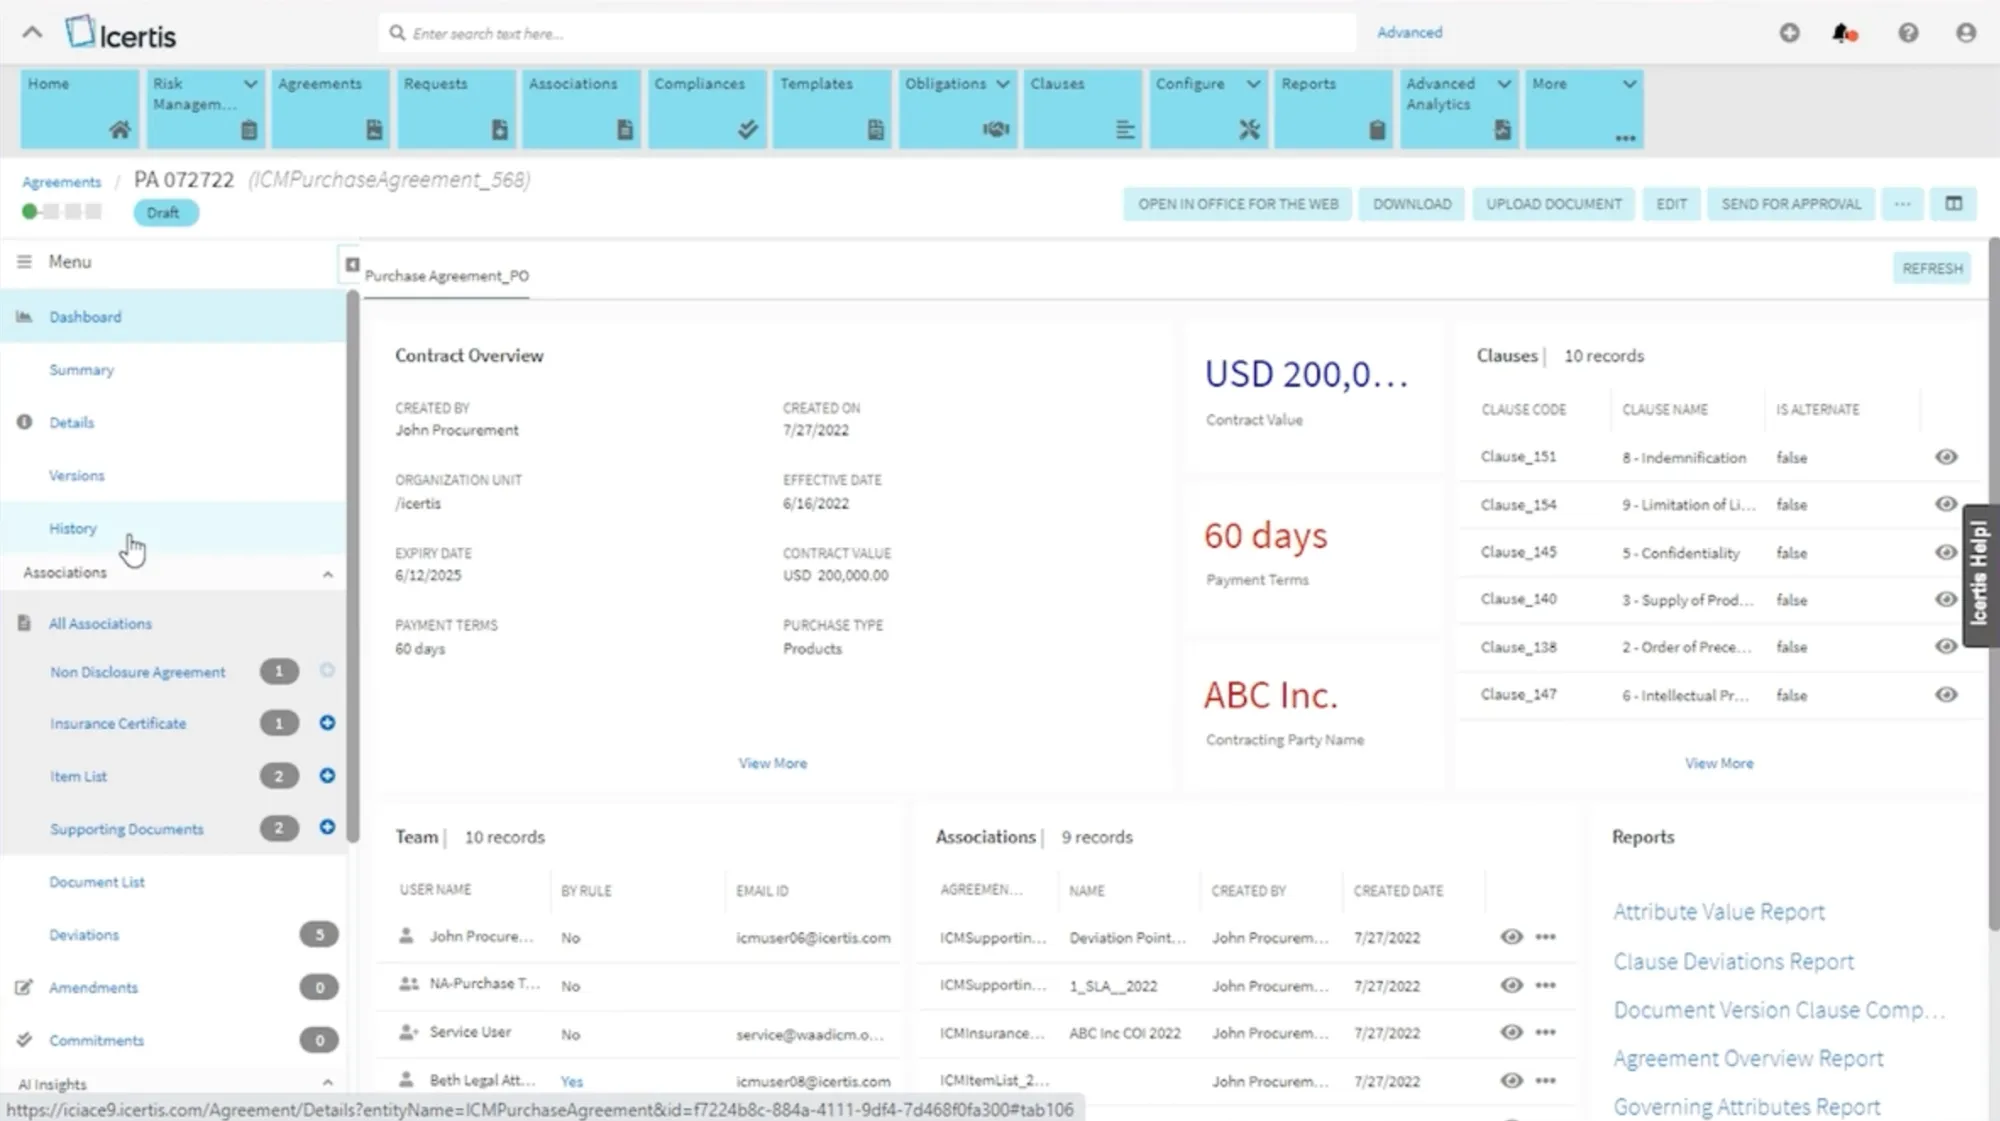
Task: Select History in left menu
Action: point(73,528)
